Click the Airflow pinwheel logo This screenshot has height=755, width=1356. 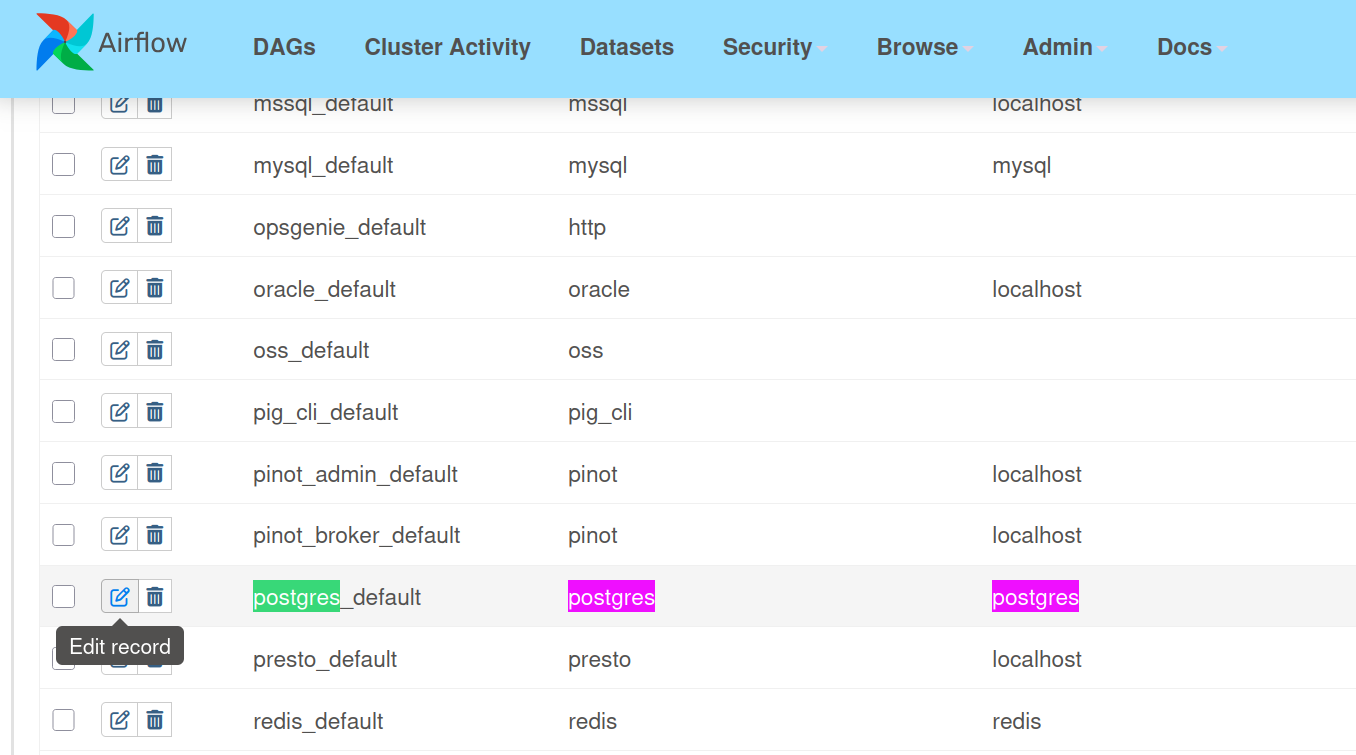tap(65, 43)
